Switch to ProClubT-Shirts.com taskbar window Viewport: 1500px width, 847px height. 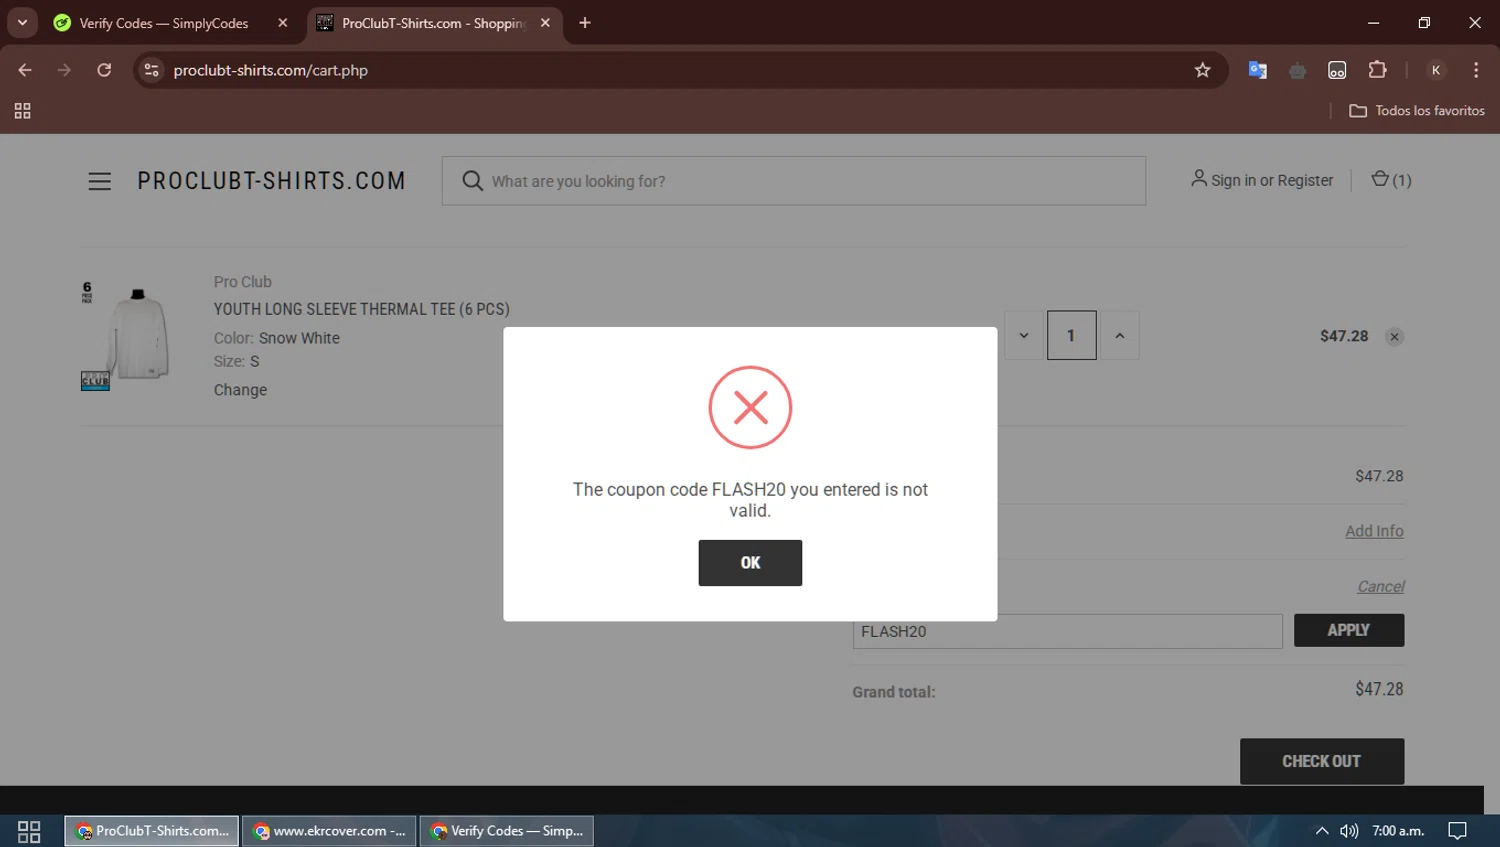point(152,831)
